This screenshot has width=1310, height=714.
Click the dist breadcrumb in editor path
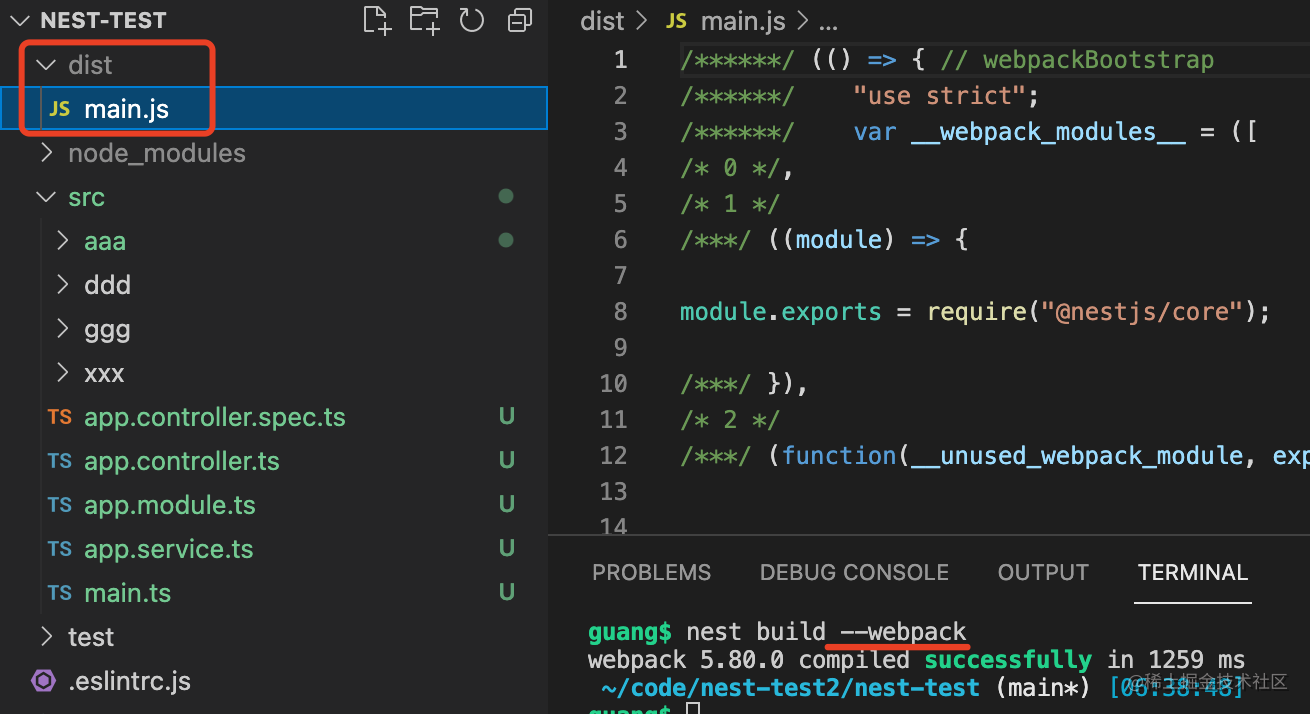point(602,21)
